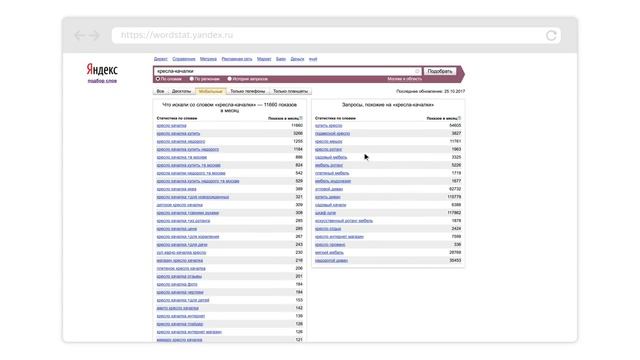Open the similar query with 336 impressions
This screenshot has height=360, width=640.
coord(330,244)
